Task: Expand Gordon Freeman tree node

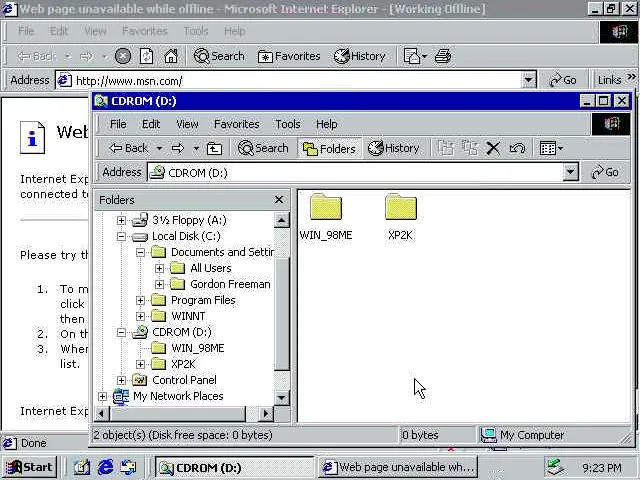Action: click(160, 284)
